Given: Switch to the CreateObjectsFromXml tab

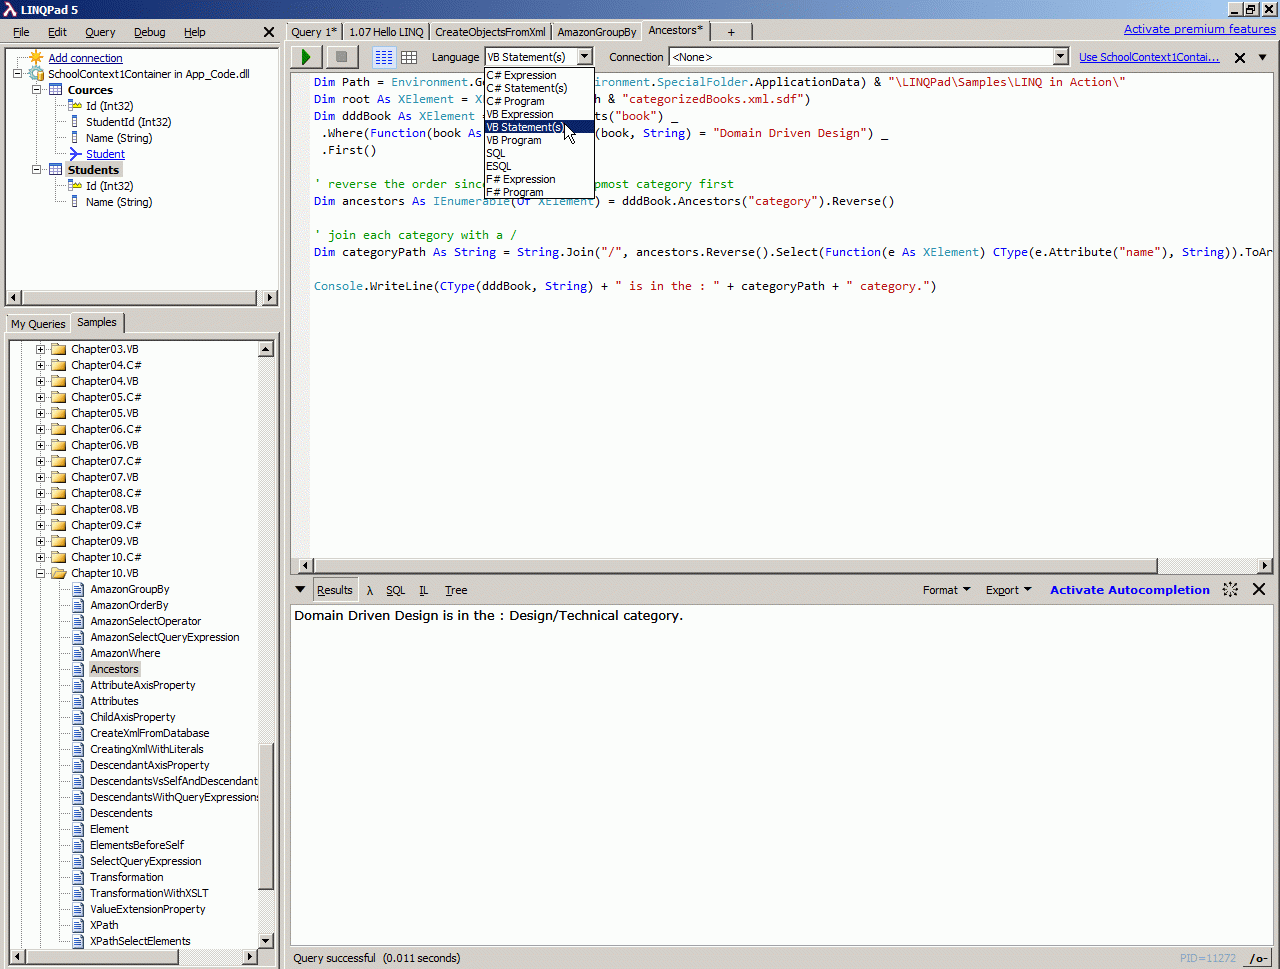Looking at the screenshot, I should pyautogui.click(x=490, y=32).
